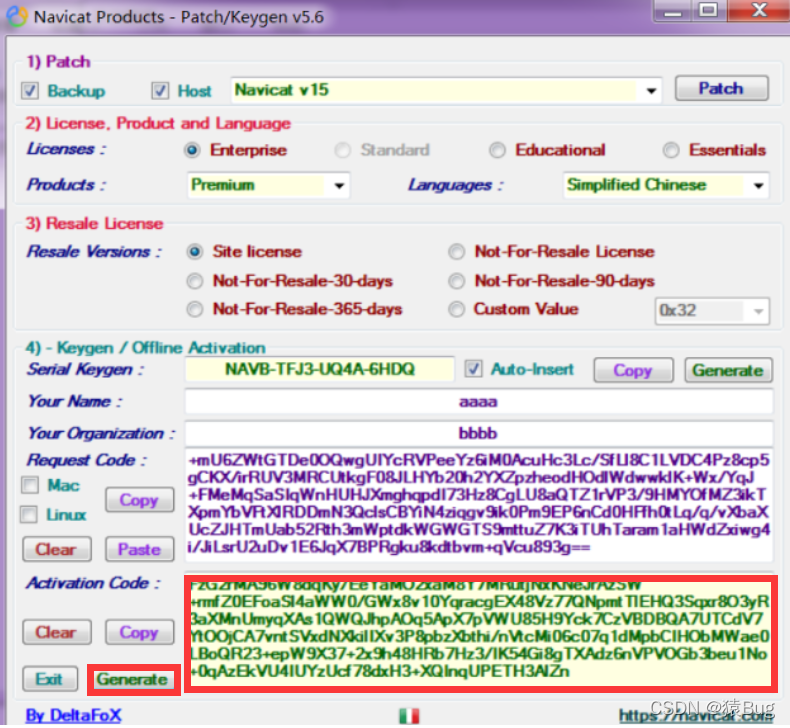Clear the Activation Code
The image size is (790, 728).
[57, 632]
